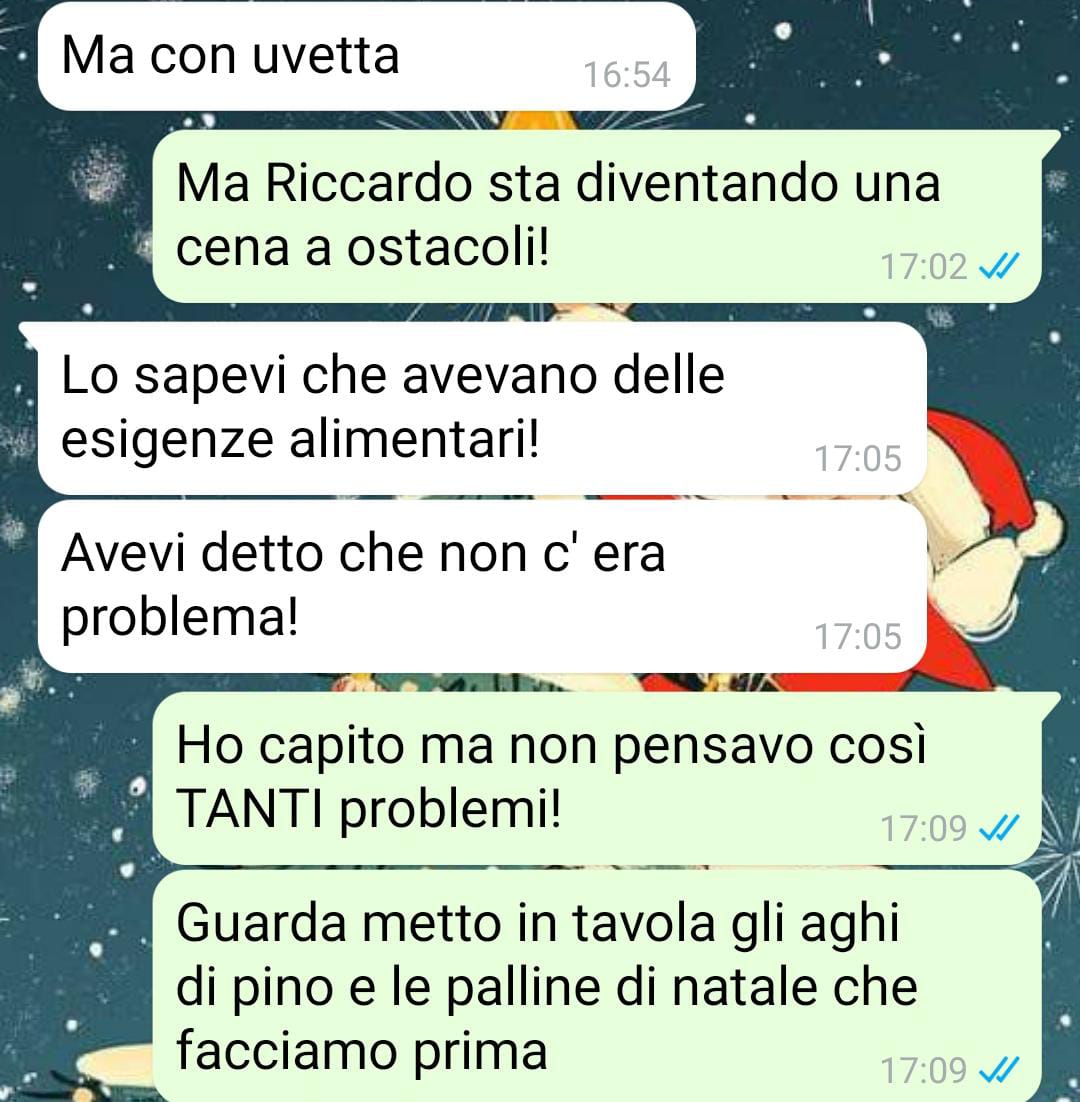Tap the "Ma con uvetta" message bubble
This screenshot has height=1102, width=1080.
[x=366, y=56]
